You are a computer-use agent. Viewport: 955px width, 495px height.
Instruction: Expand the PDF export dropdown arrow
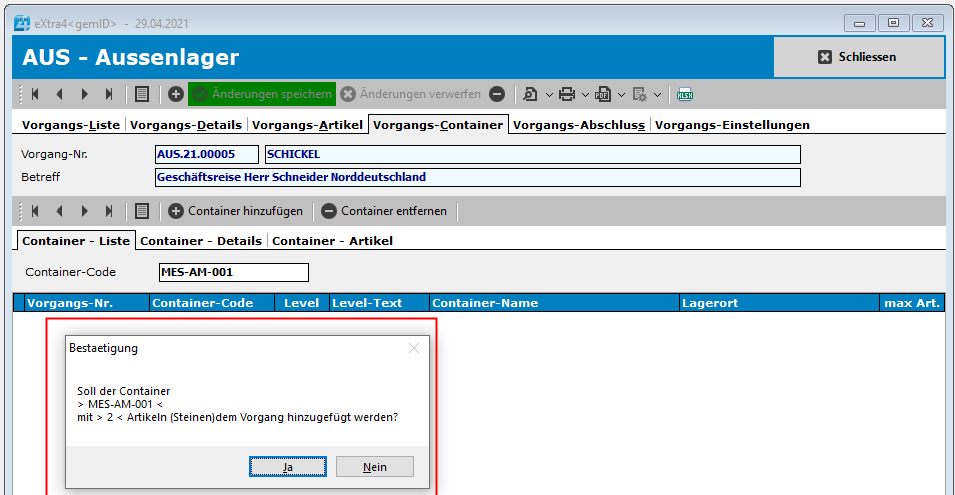click(621, 95)
